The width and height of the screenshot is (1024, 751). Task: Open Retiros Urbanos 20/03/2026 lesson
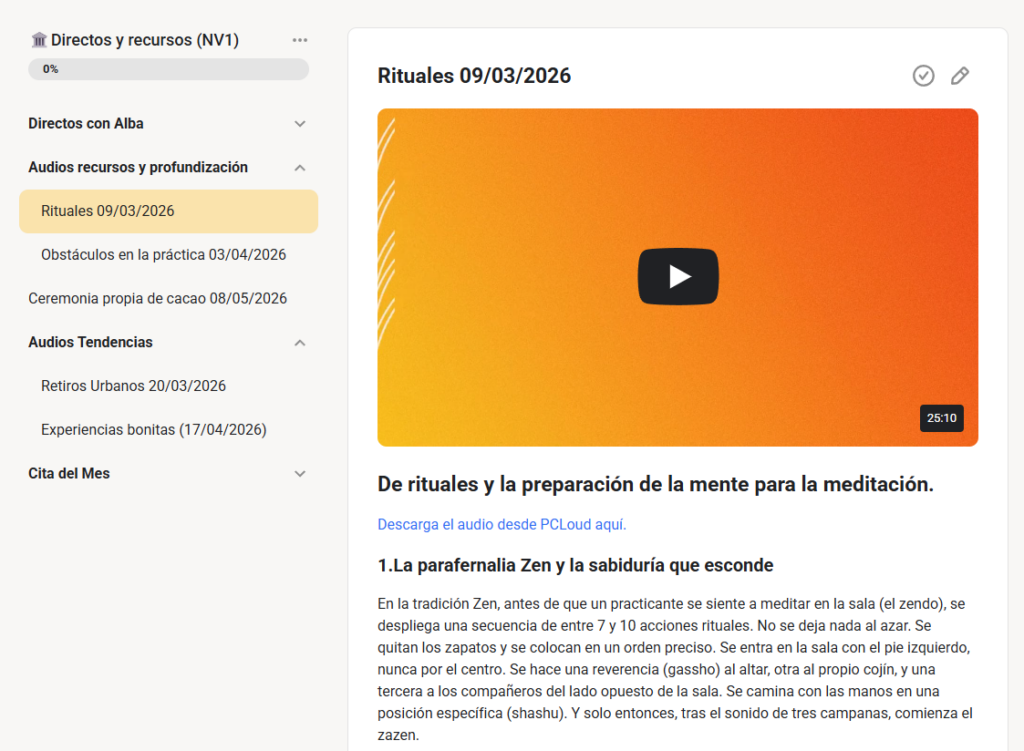tap(133, 386)
